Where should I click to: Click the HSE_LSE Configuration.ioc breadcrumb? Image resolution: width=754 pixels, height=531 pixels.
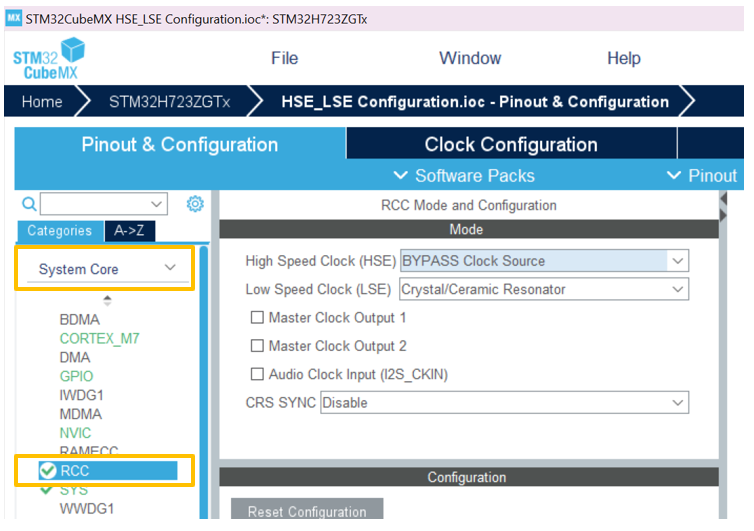point(475,101)
